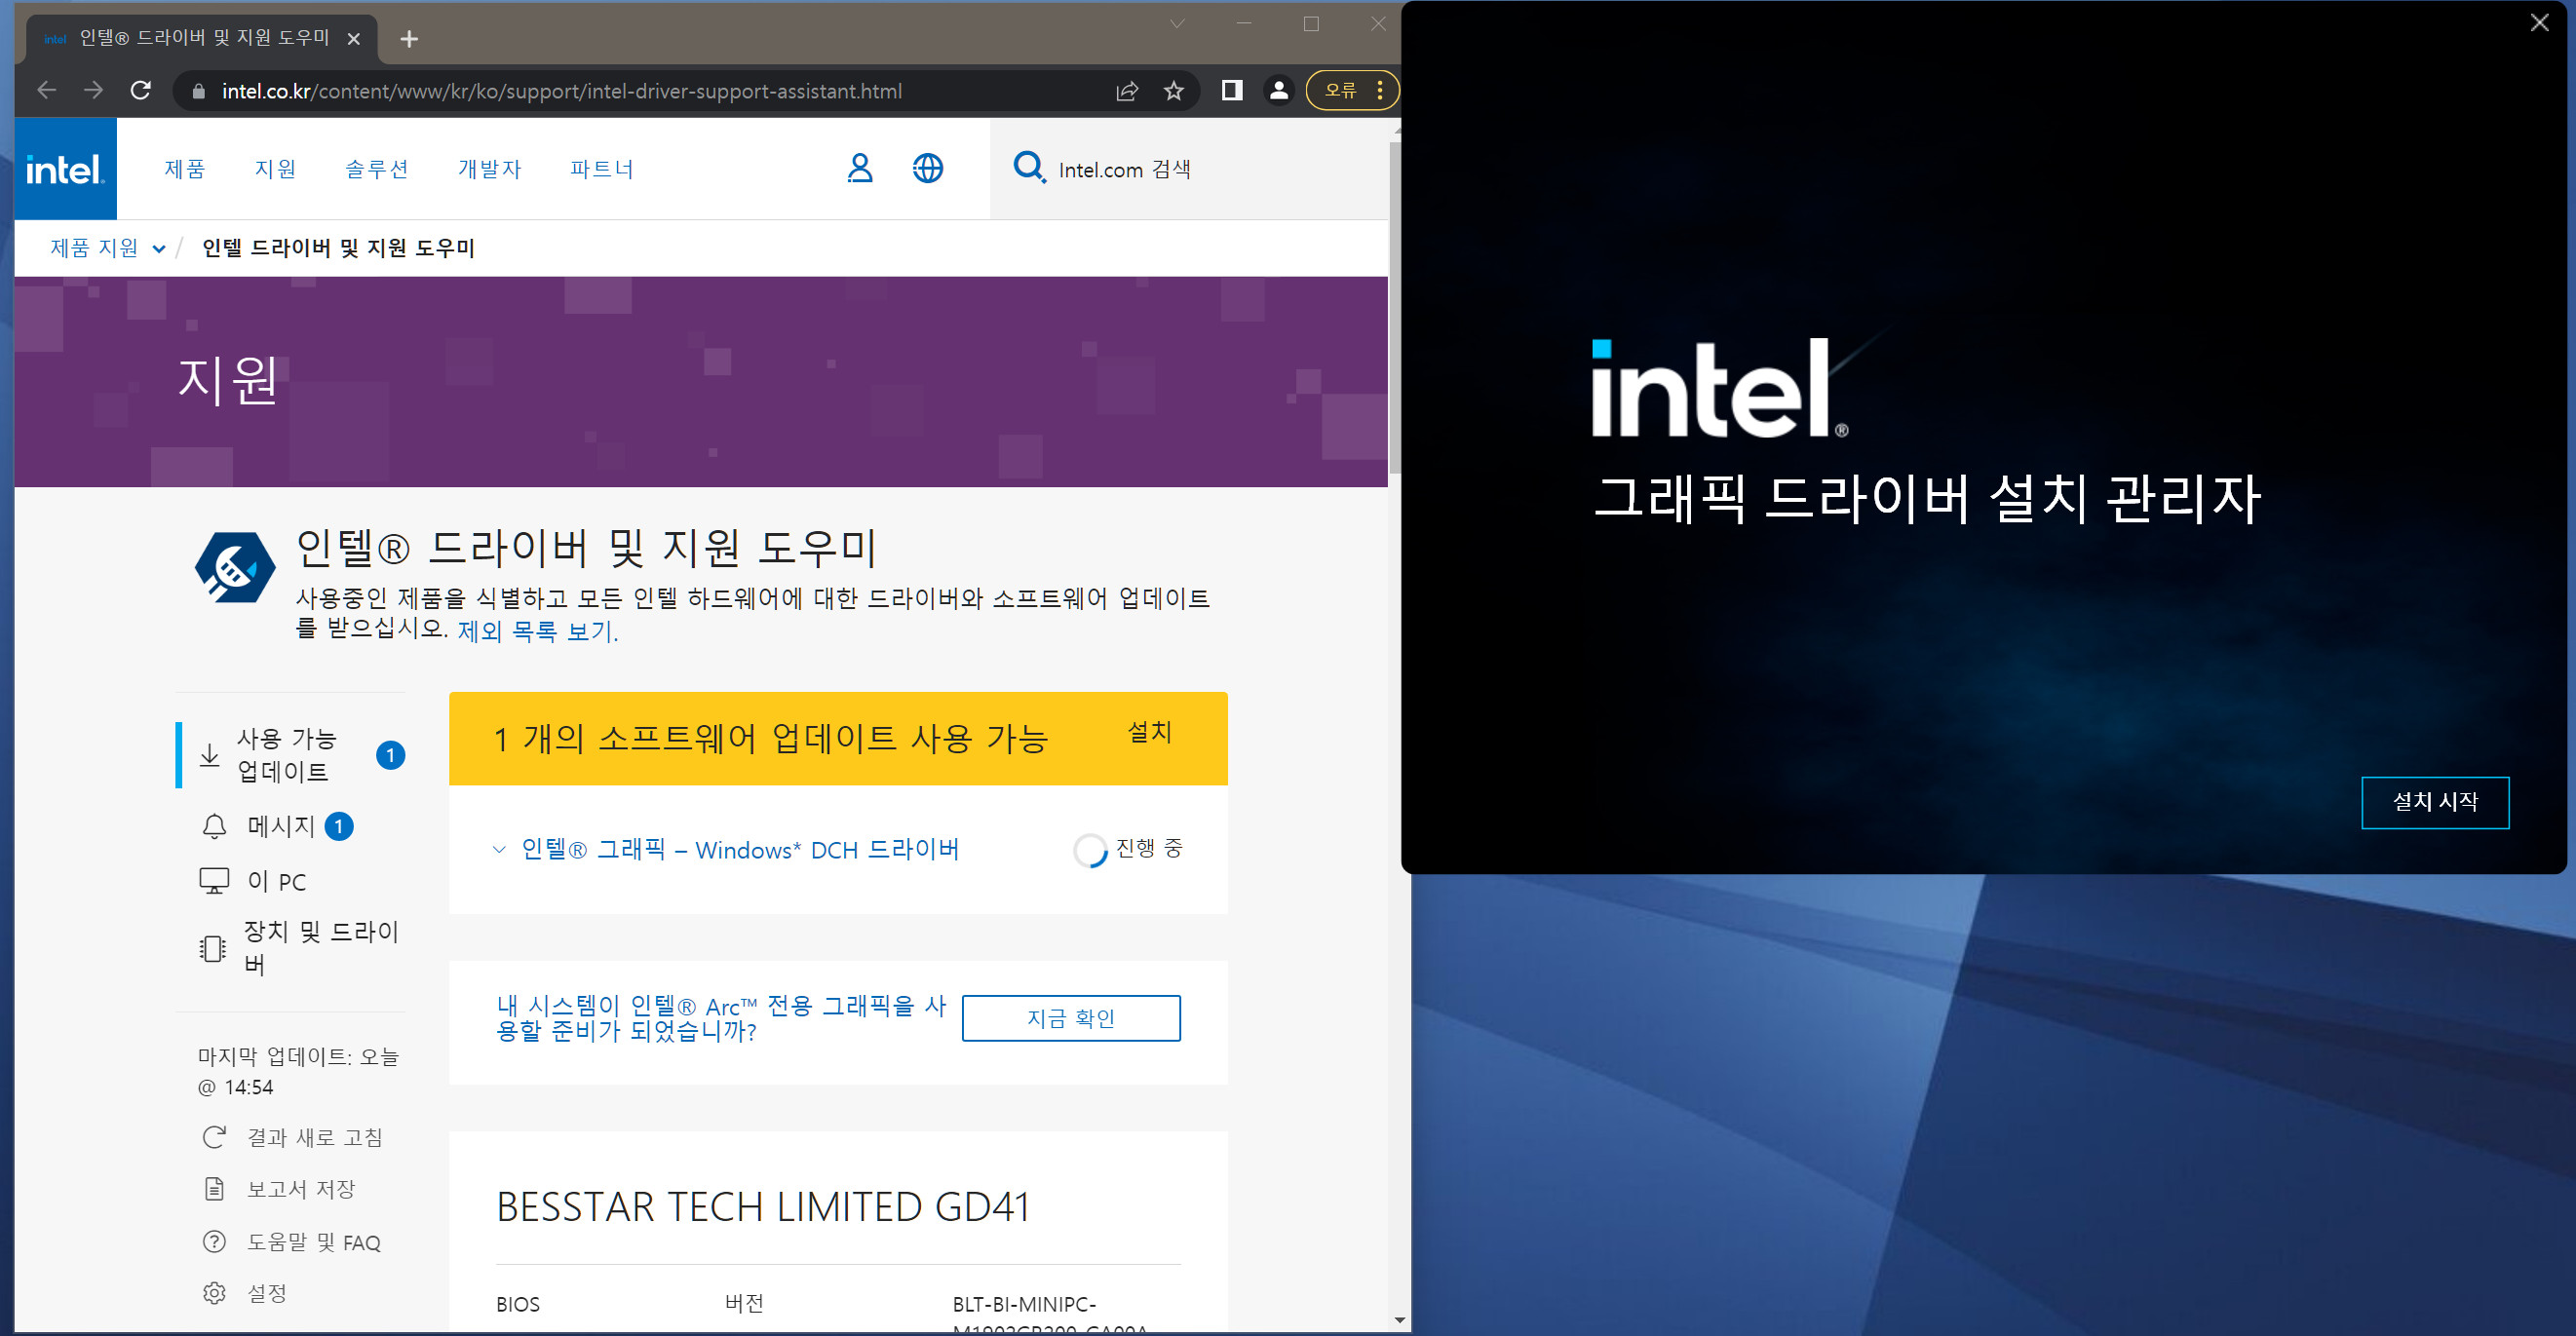Click the 사용 가능 업데이트 count badge

click(x=391, y=755)
